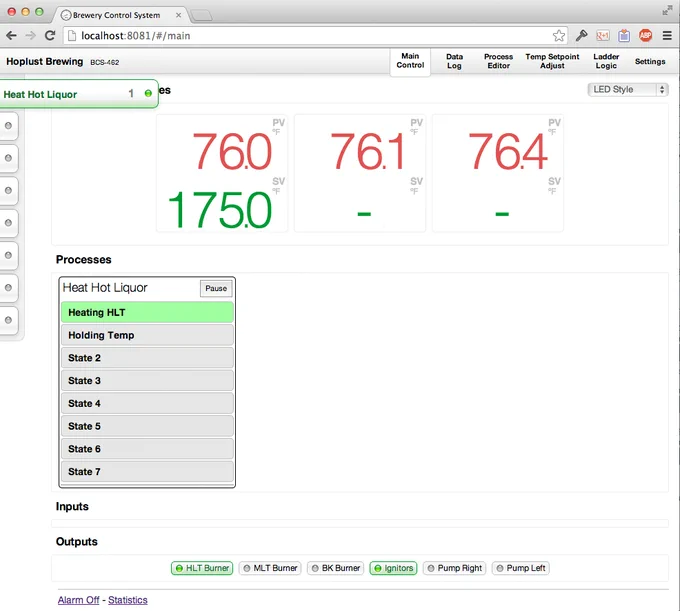Screen dimensions: 680x611
Task: Toggle the seventh sidebar process indicator
Action: click(x=8, y=288)
